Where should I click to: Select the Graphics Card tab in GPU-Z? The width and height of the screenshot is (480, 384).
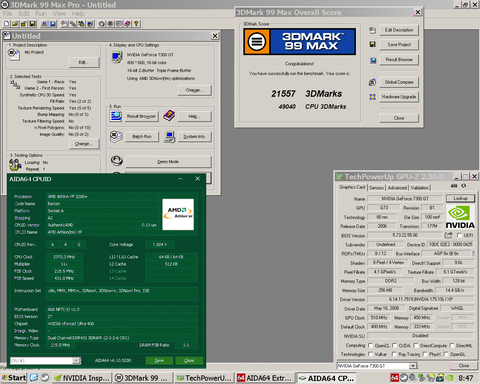pyautogui.click(x=352, y=187)
